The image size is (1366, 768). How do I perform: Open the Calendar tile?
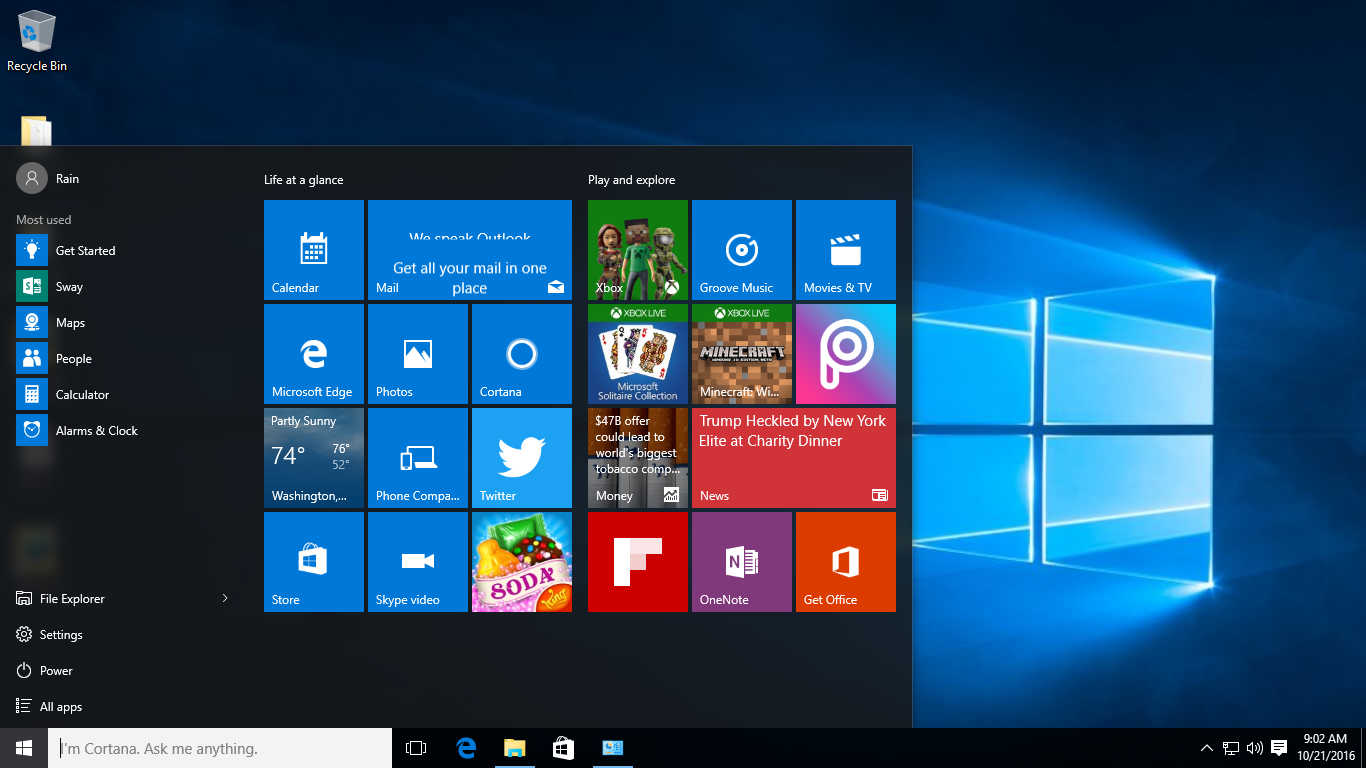tap(314, 250)
